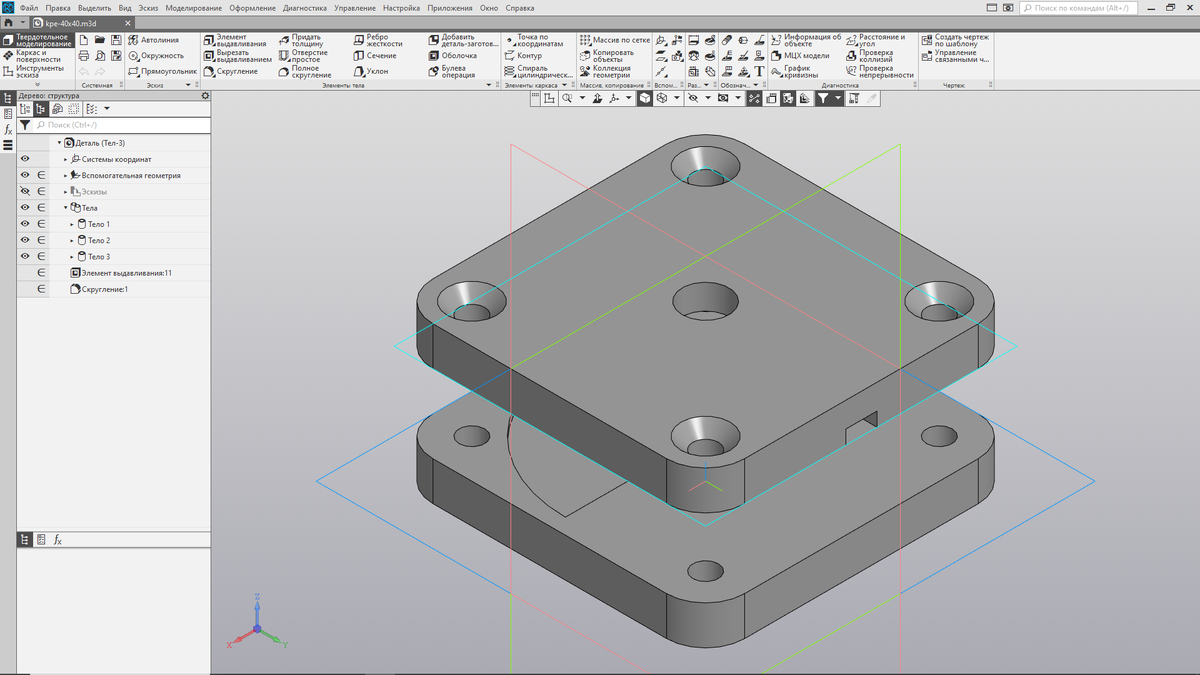Choose Добавить деталь-заготовку command
This screenshot has width=1200, height=675.
click(463, 40)
